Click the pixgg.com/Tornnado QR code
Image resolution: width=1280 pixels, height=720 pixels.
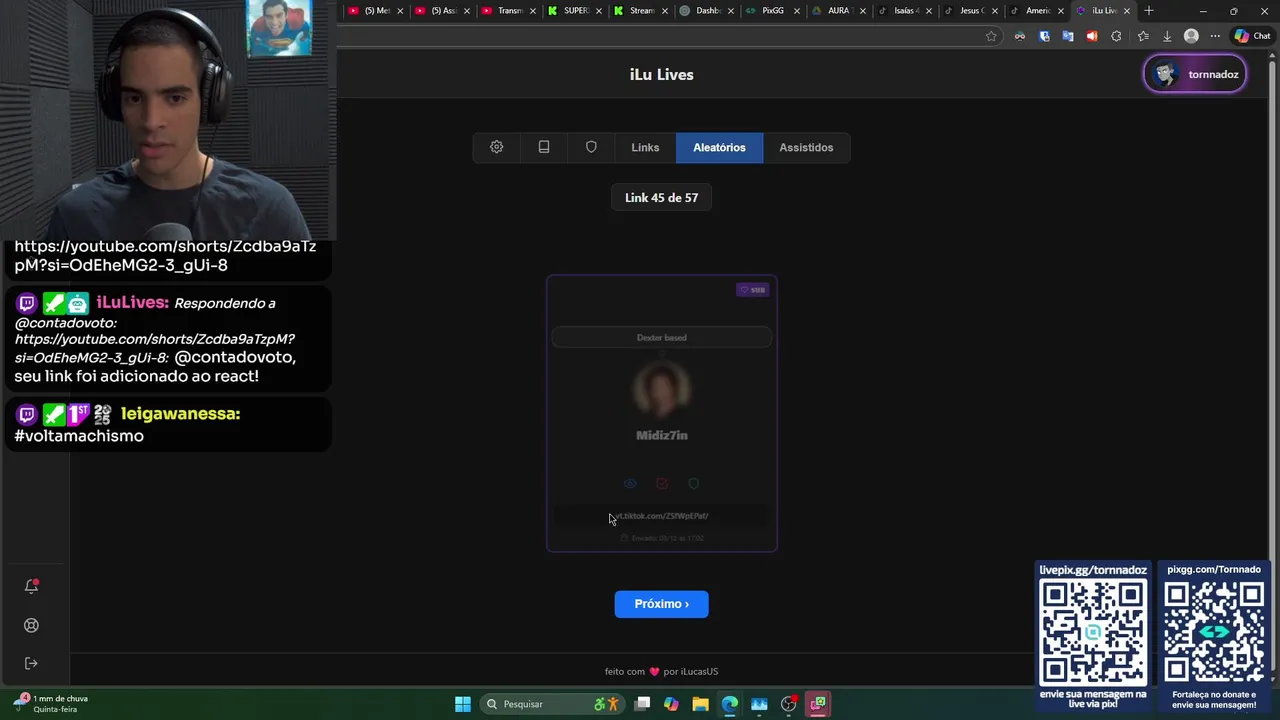coord(1214,633)
